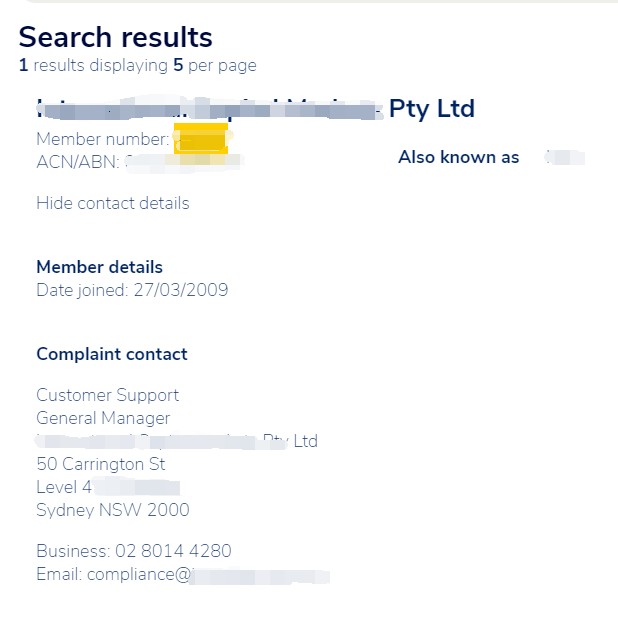Viewport: 618px width, 623px height.
Task: Click the blurred alias next to Also known as
Action: tap(564, 157)
